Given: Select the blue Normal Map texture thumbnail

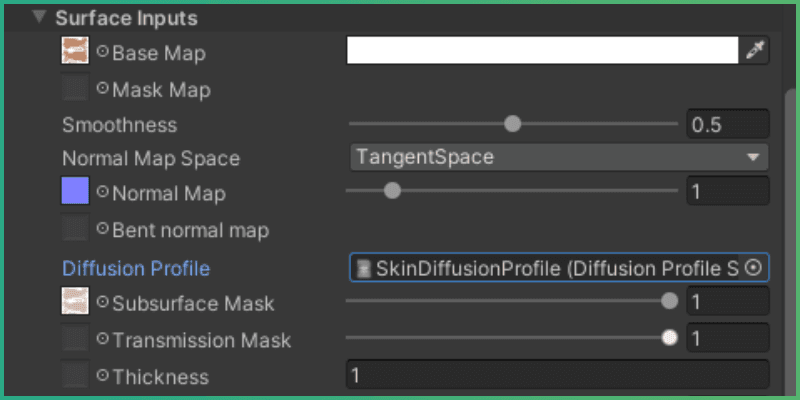Looking at the screenshot, I should coord(75,191).
